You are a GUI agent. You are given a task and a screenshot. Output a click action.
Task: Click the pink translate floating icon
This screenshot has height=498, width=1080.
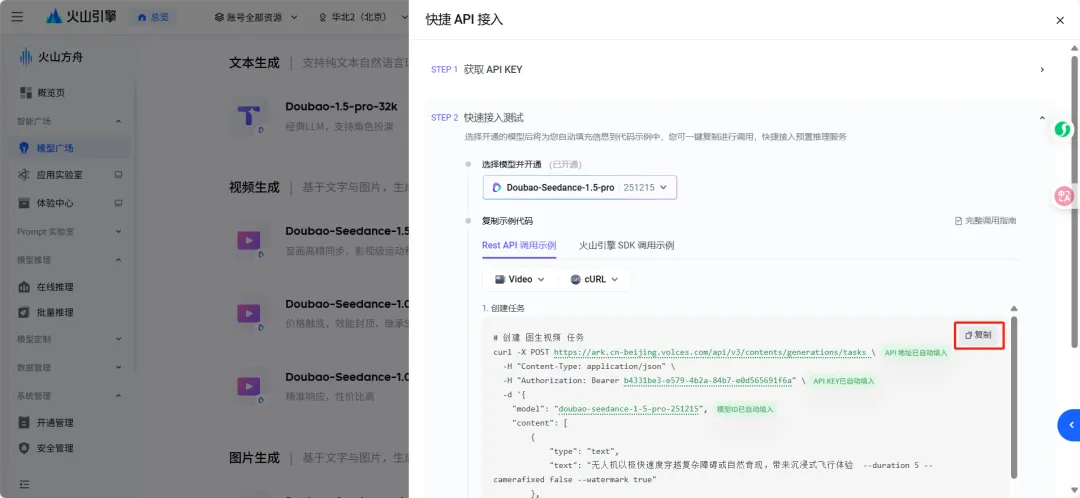1064,196
